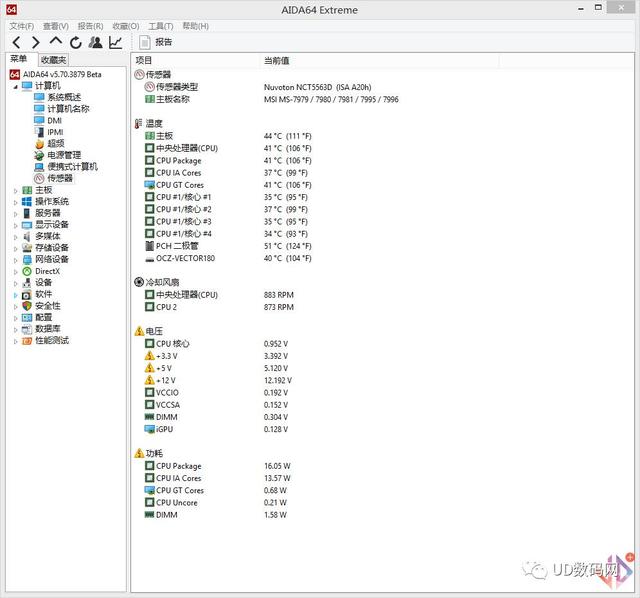640x598 pixels.
Task: Select the CPU Uncore power row
Action: click(x=216, y=502)
